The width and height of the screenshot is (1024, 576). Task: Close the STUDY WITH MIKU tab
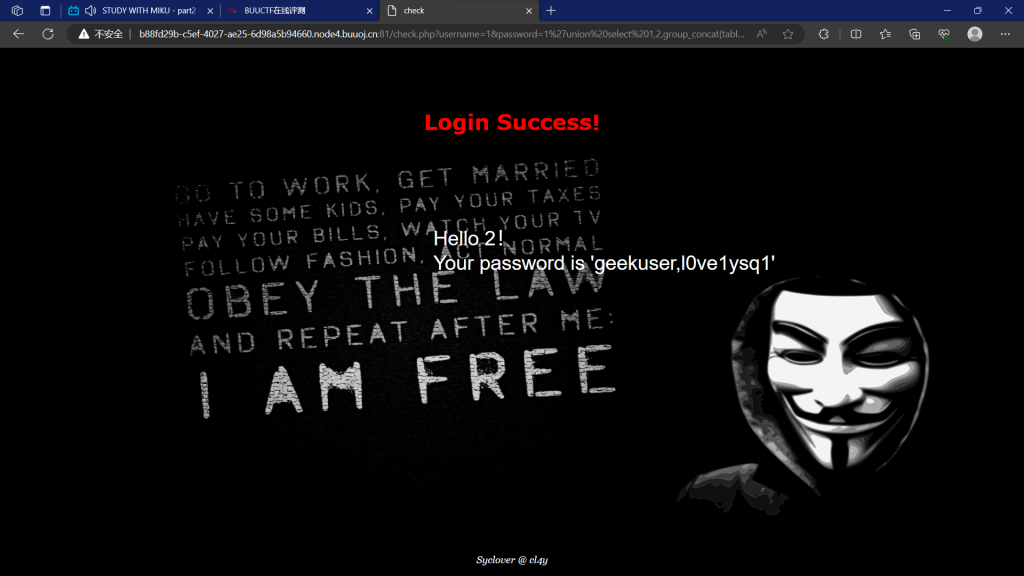[x=210, y=10]
